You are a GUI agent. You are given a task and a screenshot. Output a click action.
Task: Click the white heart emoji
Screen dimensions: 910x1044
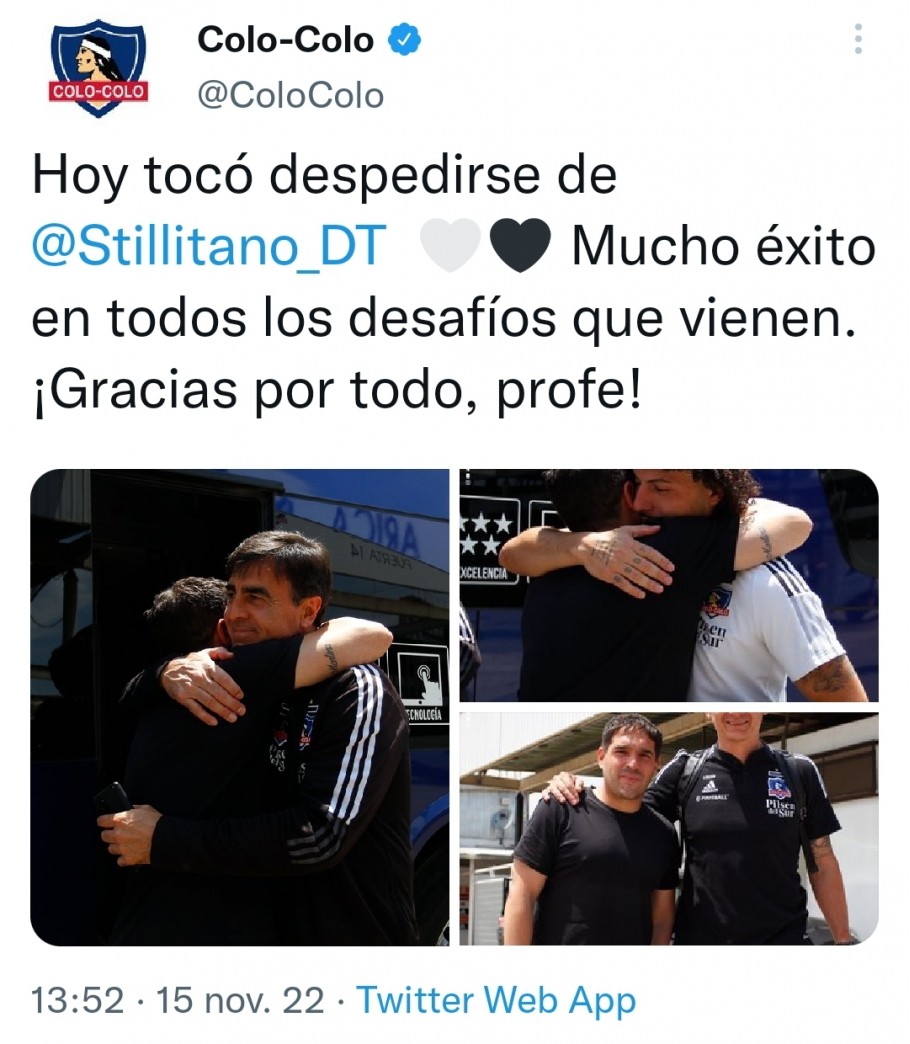pyautogui.click(x=451, y=244)
